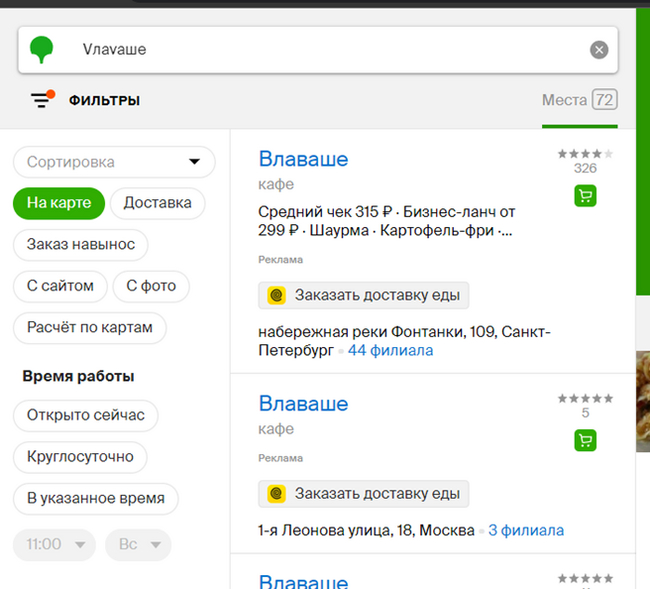
Task: Click the star rating above 5
Action: point(585,399)
